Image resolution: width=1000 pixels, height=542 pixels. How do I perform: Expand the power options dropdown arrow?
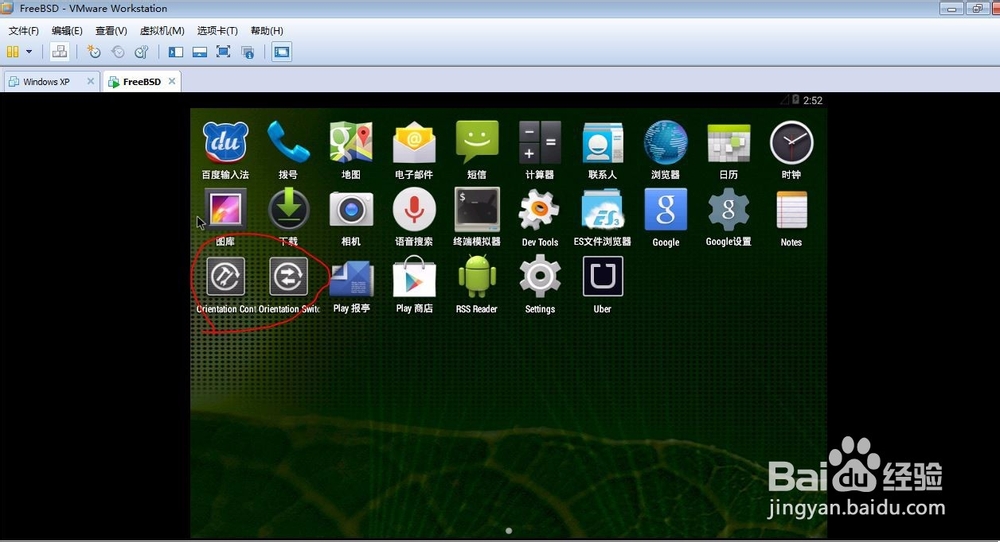(x=29, y=52)
